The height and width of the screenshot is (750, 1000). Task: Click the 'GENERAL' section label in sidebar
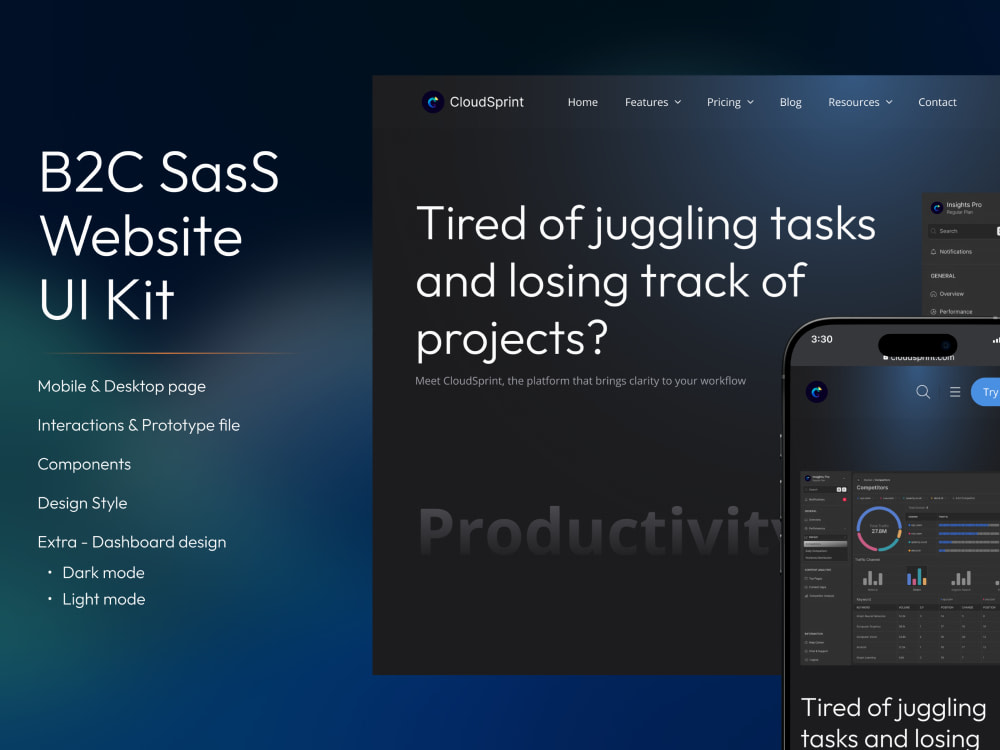pyautogui.click(x=943, y=276)
